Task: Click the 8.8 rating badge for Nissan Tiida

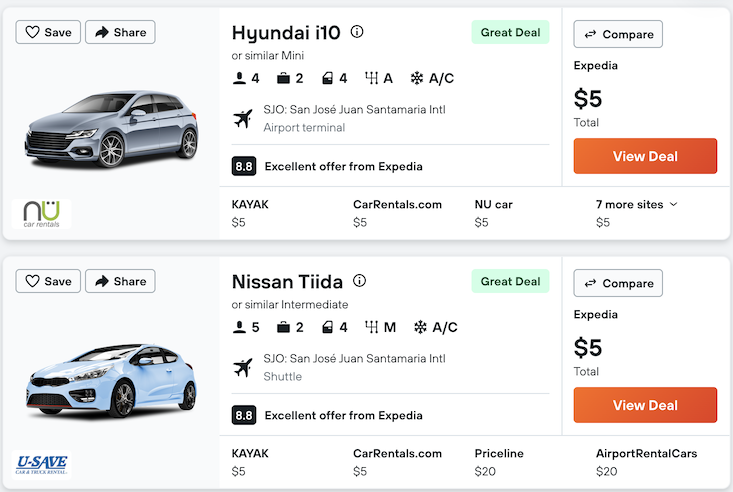Action: pyautogui.click(x=244, y=415)
